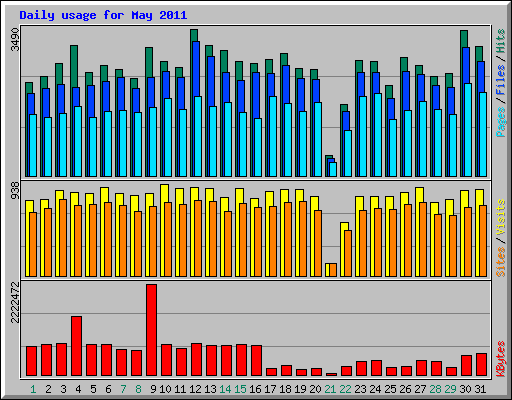Select day label 19 on the axis
The image size is (512, 400).
tap(300, 389)
